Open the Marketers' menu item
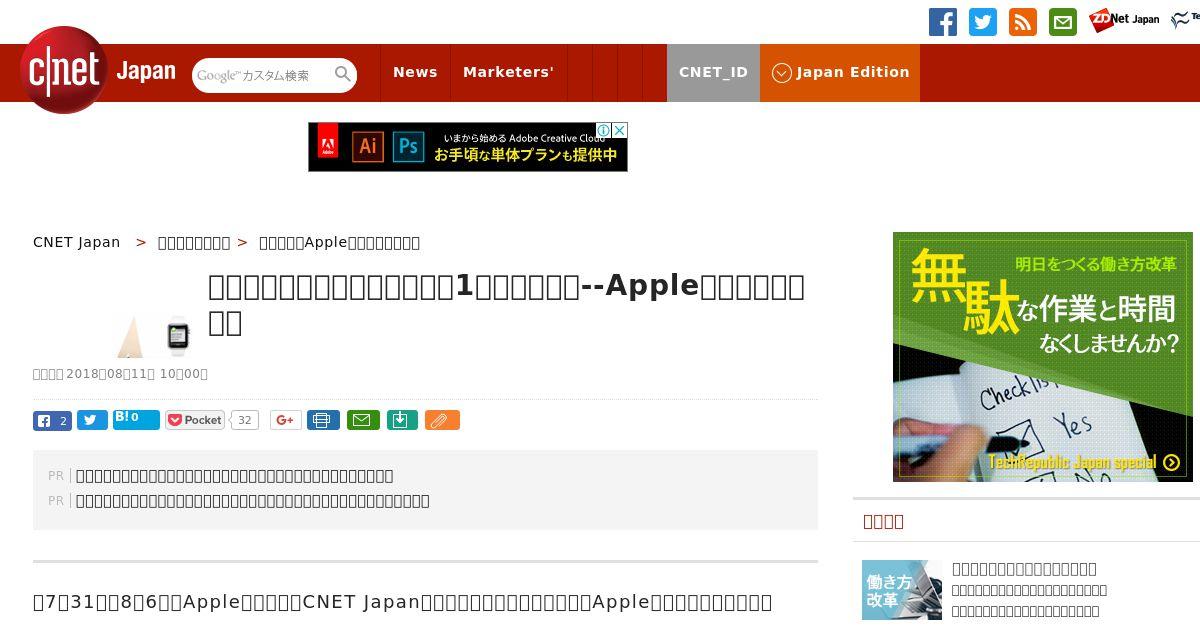1200x630 pixels. 508,72
